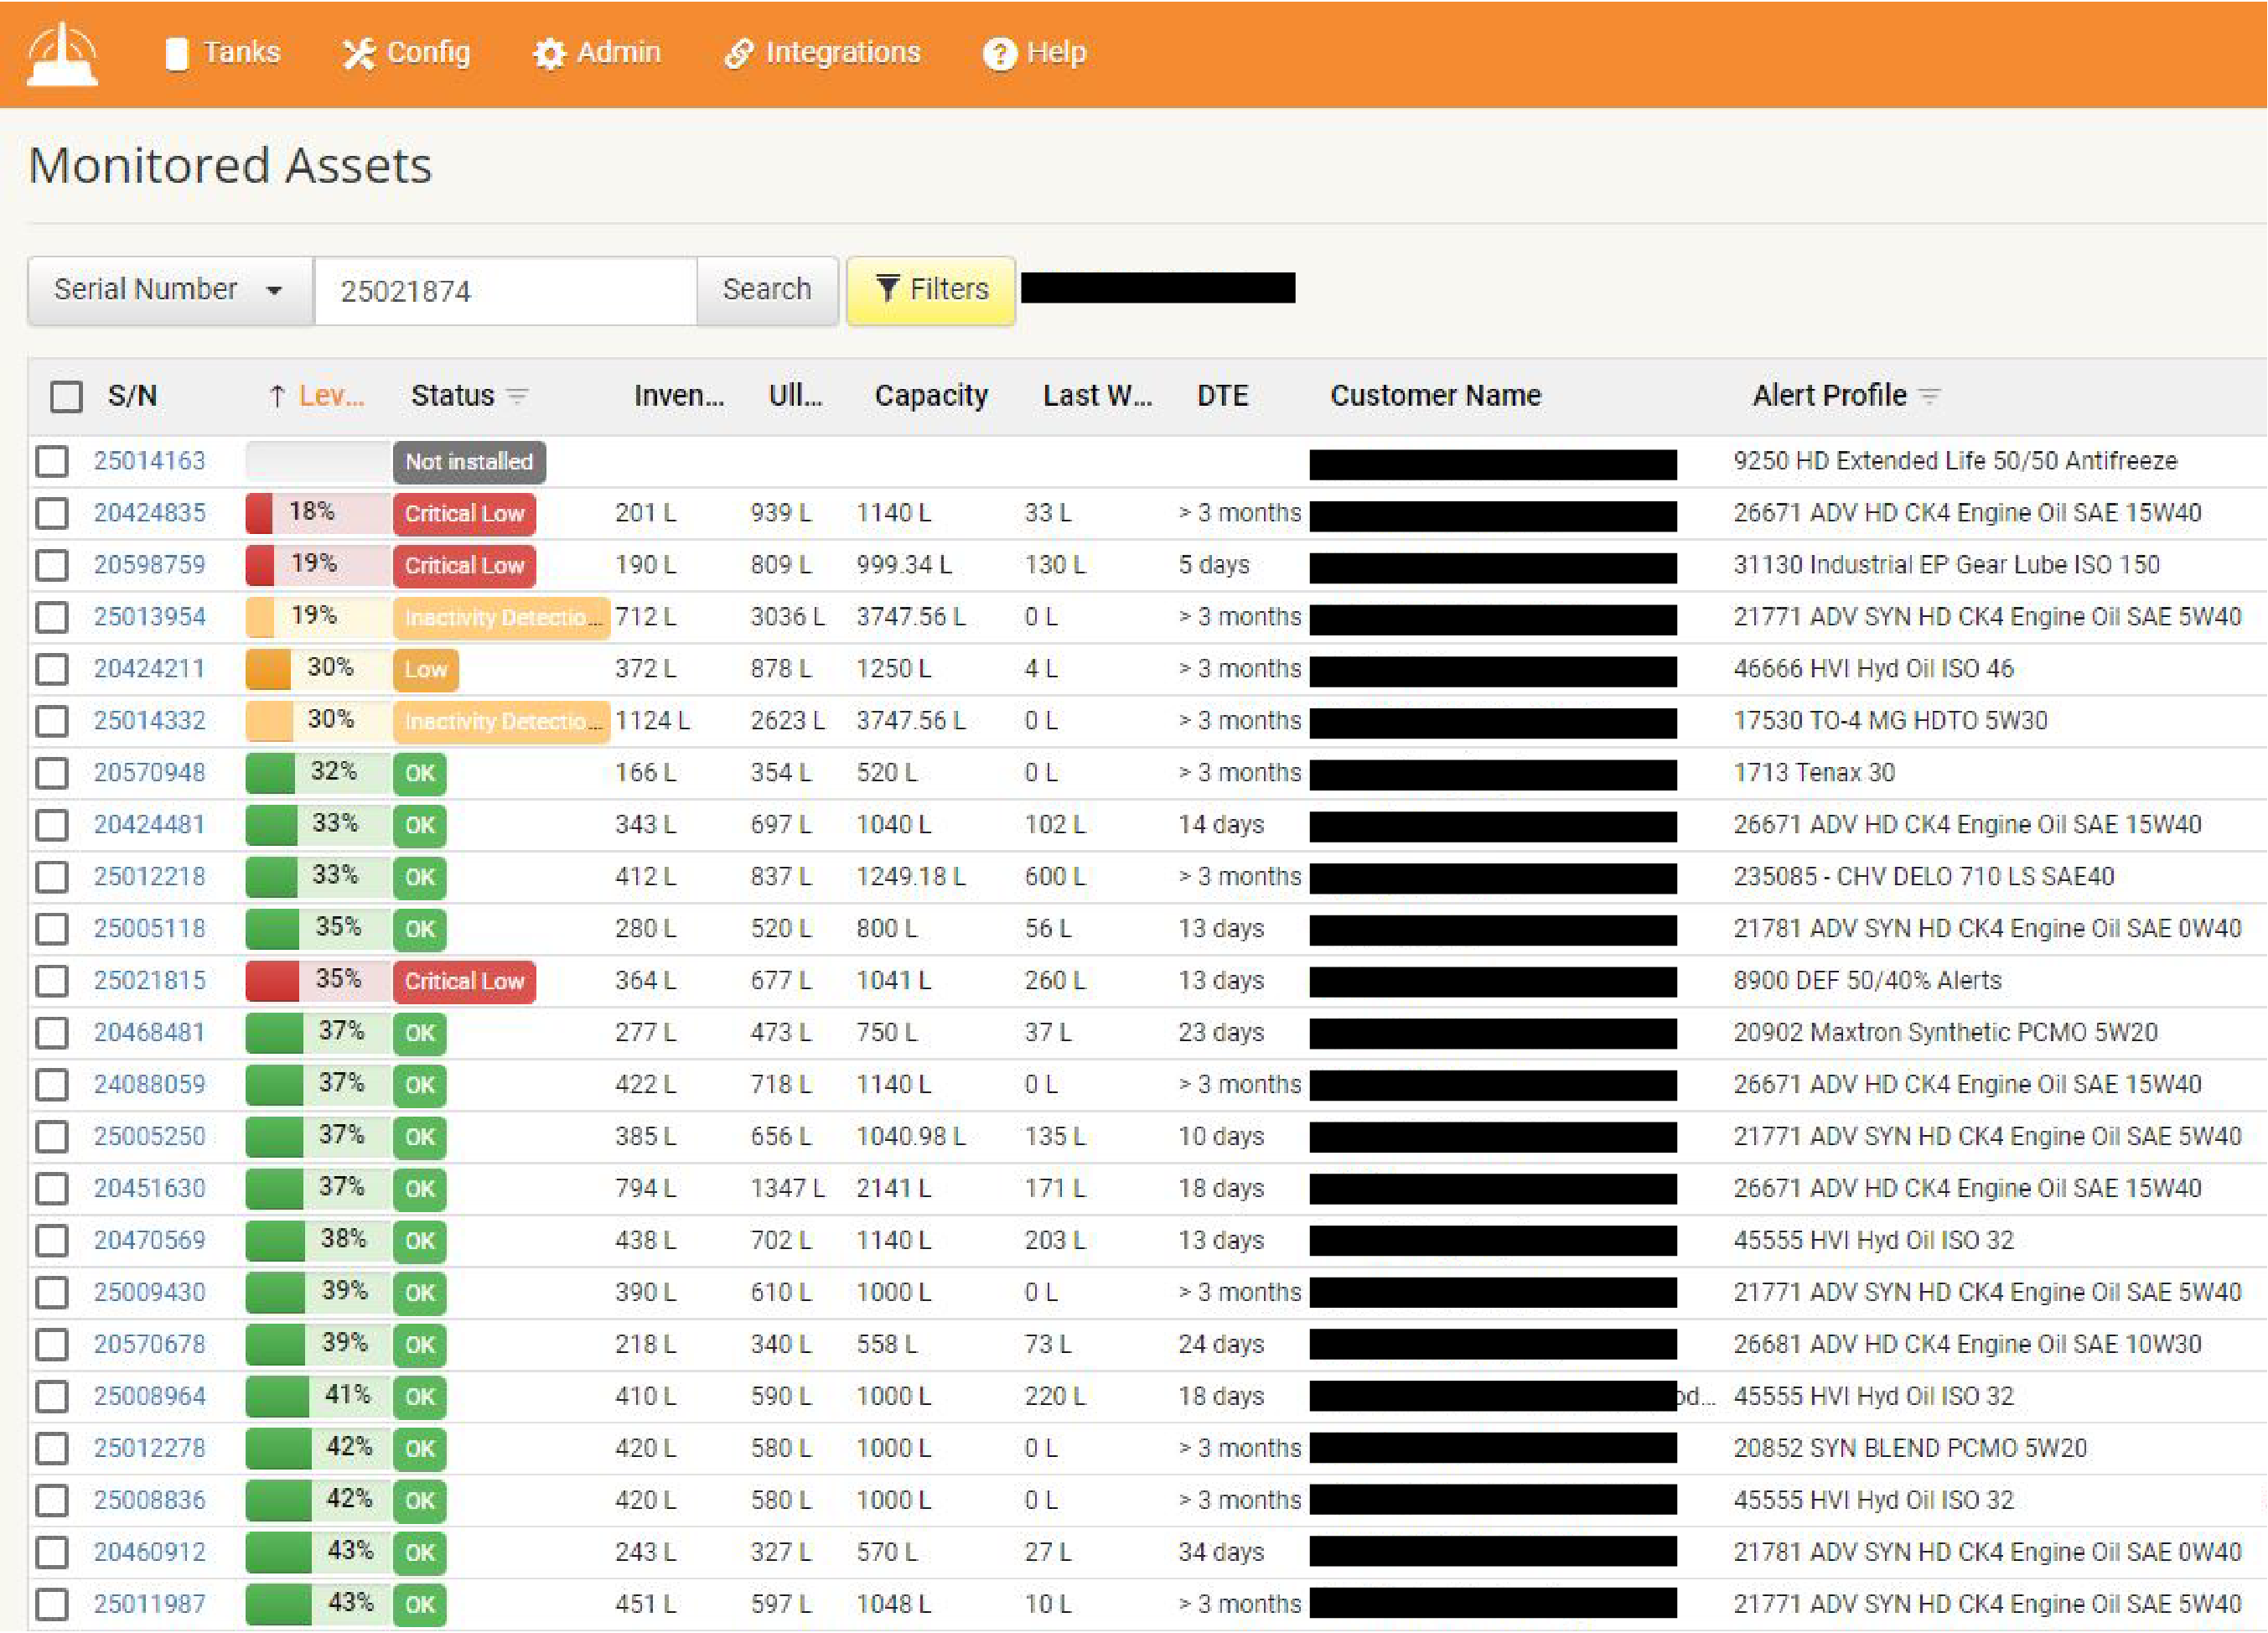Open the Serial Number search type dropdown

[x=170, y=290]
